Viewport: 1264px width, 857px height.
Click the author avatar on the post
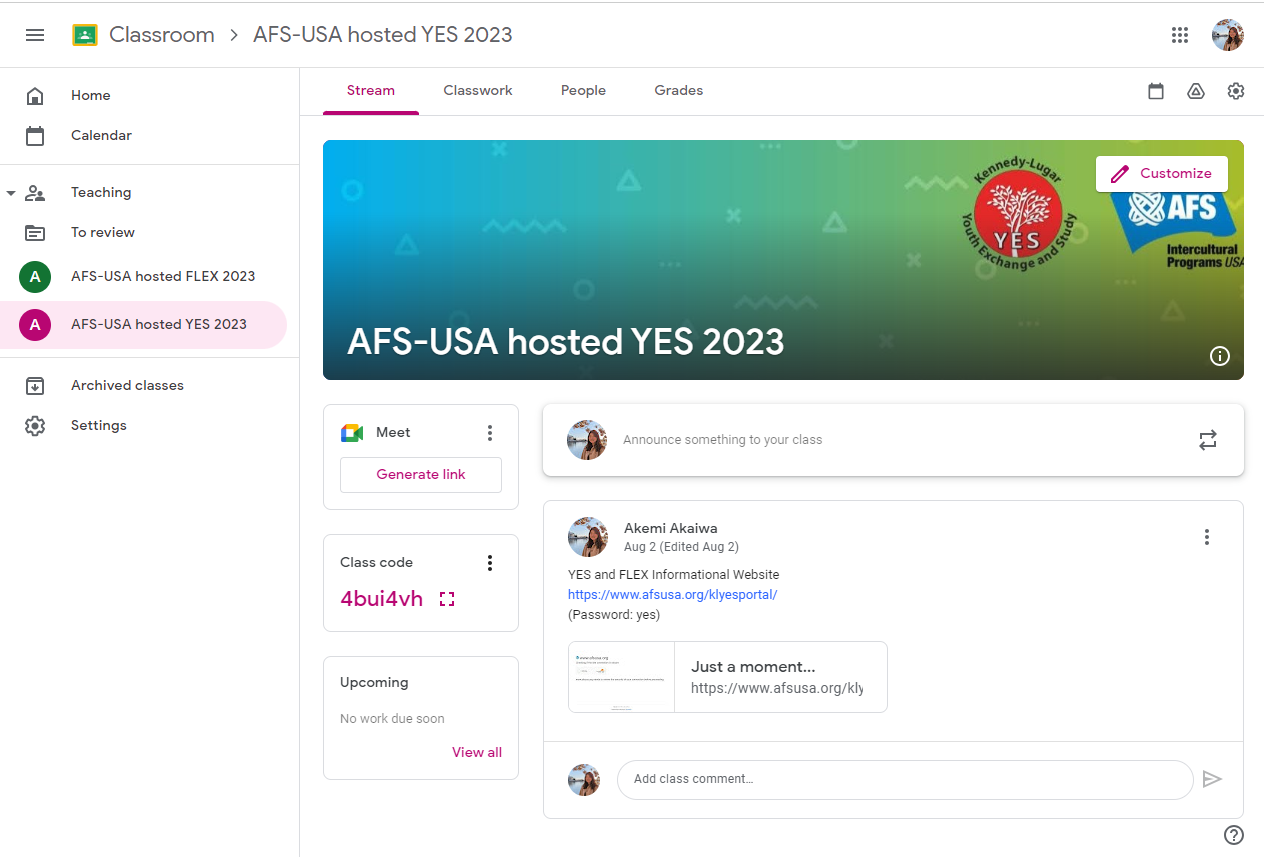click(588, 537)
